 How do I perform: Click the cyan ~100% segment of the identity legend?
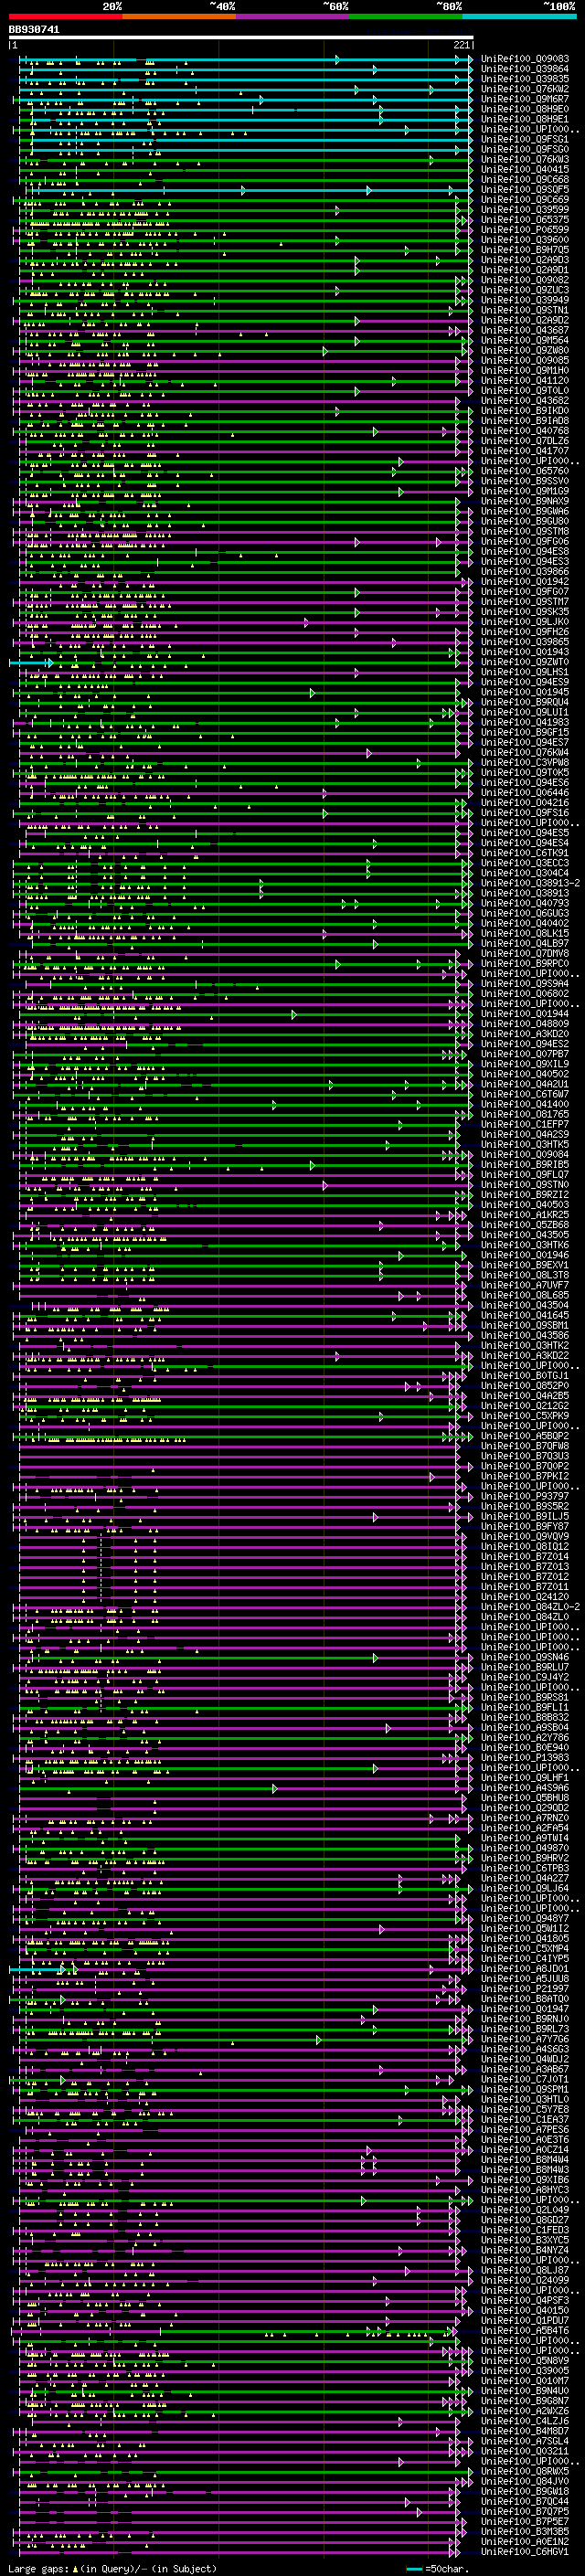(x=519, y=16)
